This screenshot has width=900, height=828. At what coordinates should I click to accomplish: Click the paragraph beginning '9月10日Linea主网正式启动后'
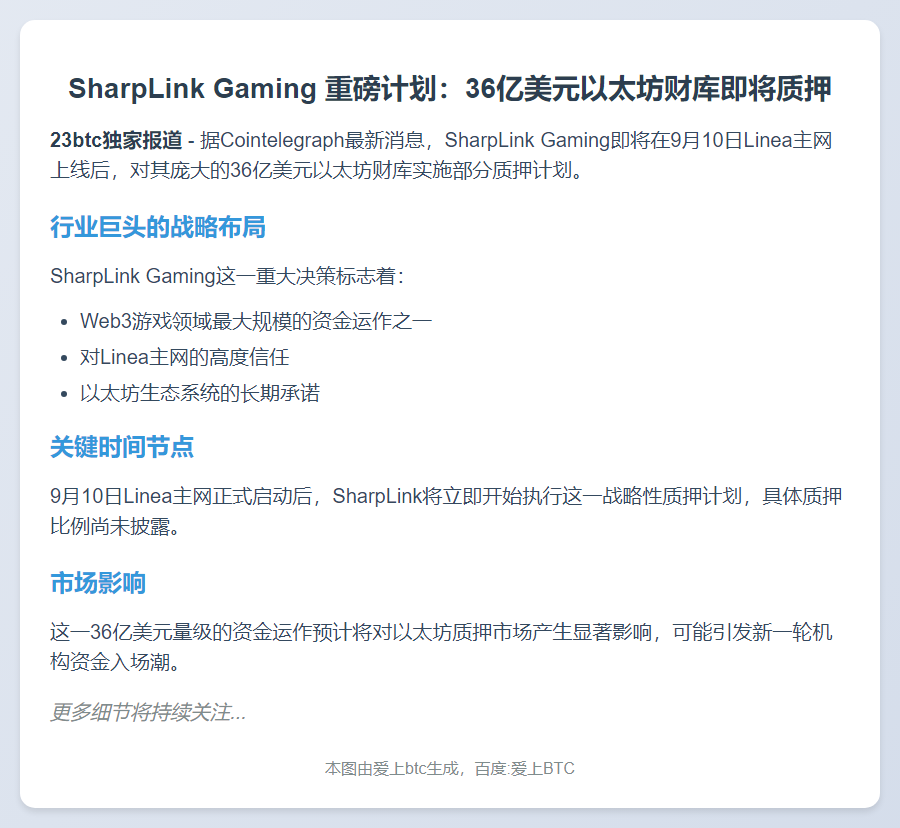[x=445, y=496]
